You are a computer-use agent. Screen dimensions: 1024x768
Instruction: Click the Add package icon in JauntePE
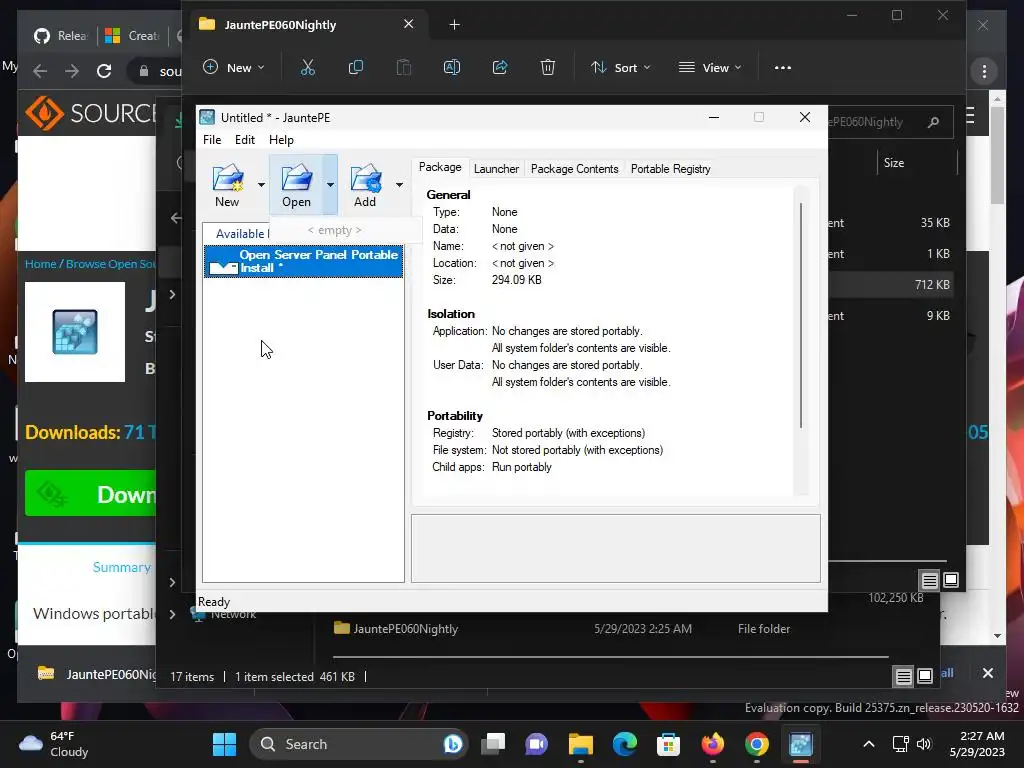coord(365,185)
